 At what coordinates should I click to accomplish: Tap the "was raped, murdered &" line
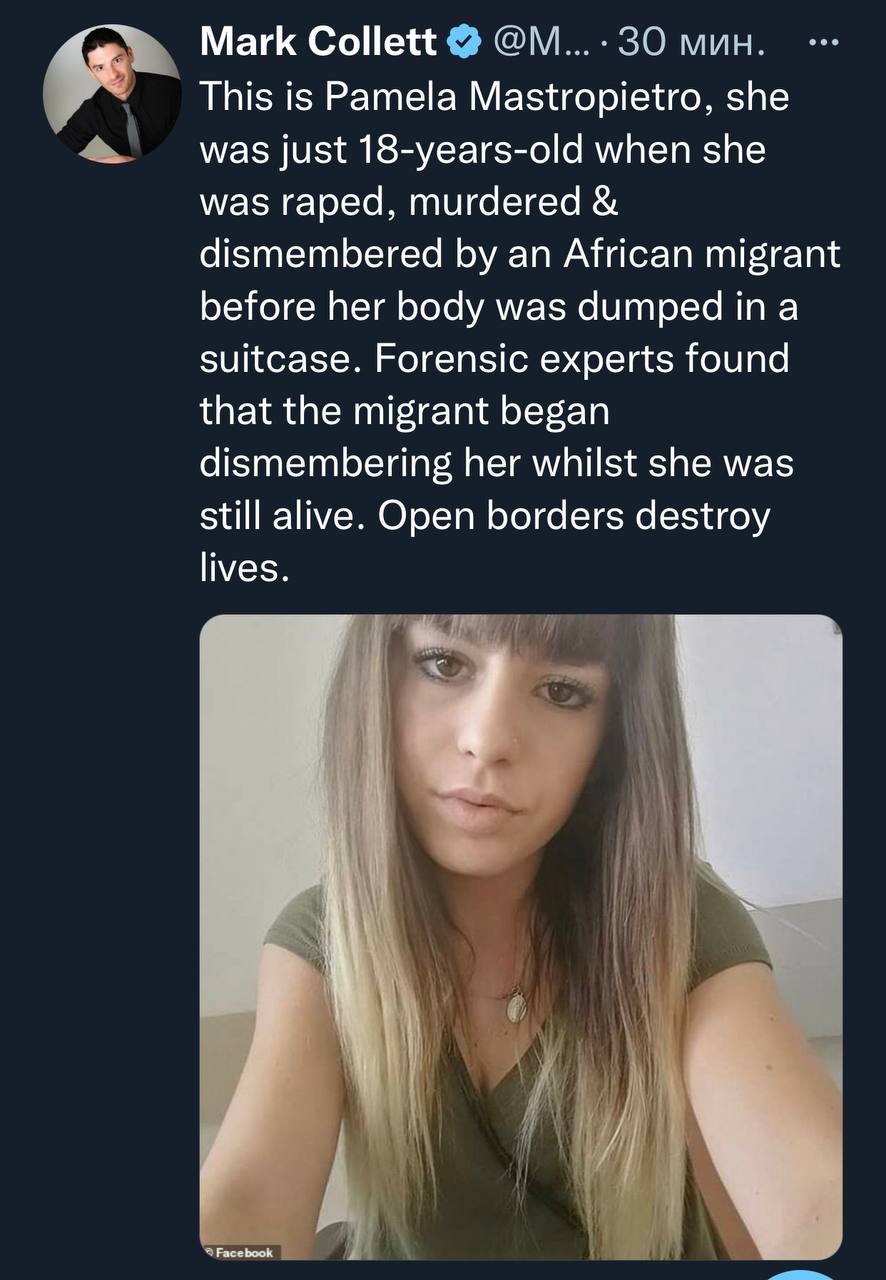click(x=410, y=202)
